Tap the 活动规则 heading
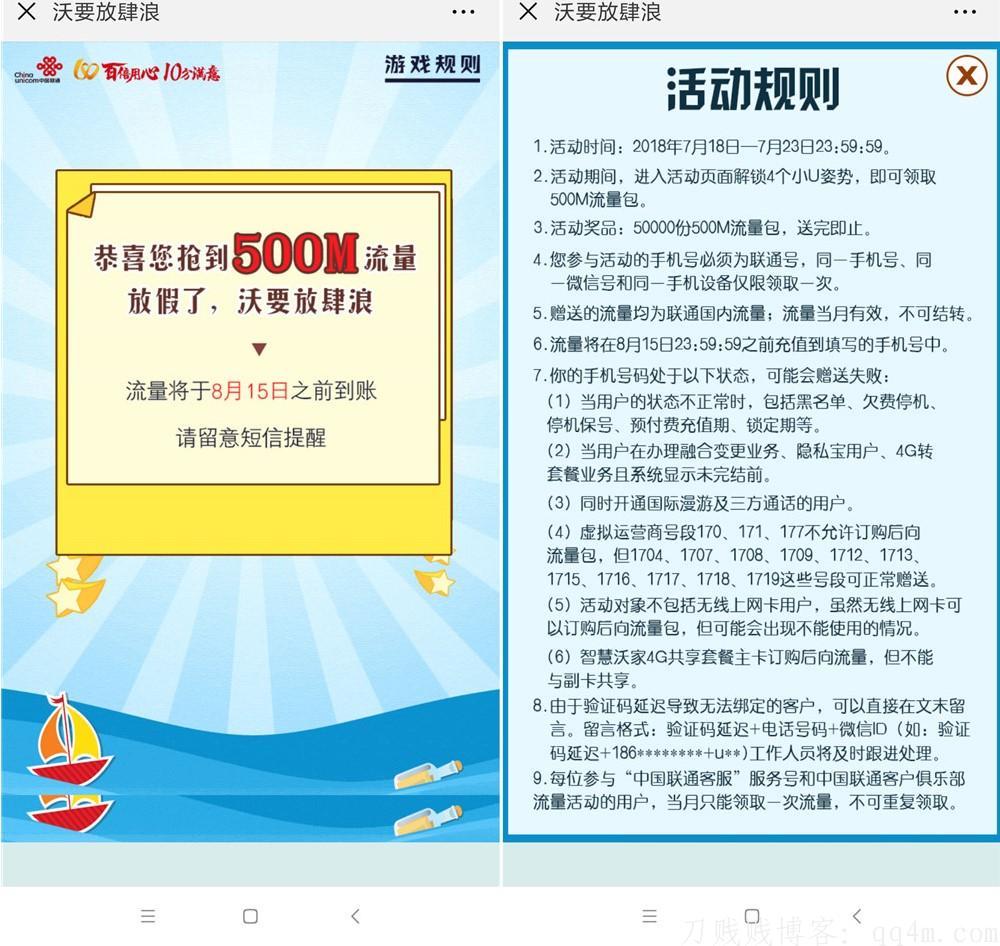 click(x=753, y=90)
